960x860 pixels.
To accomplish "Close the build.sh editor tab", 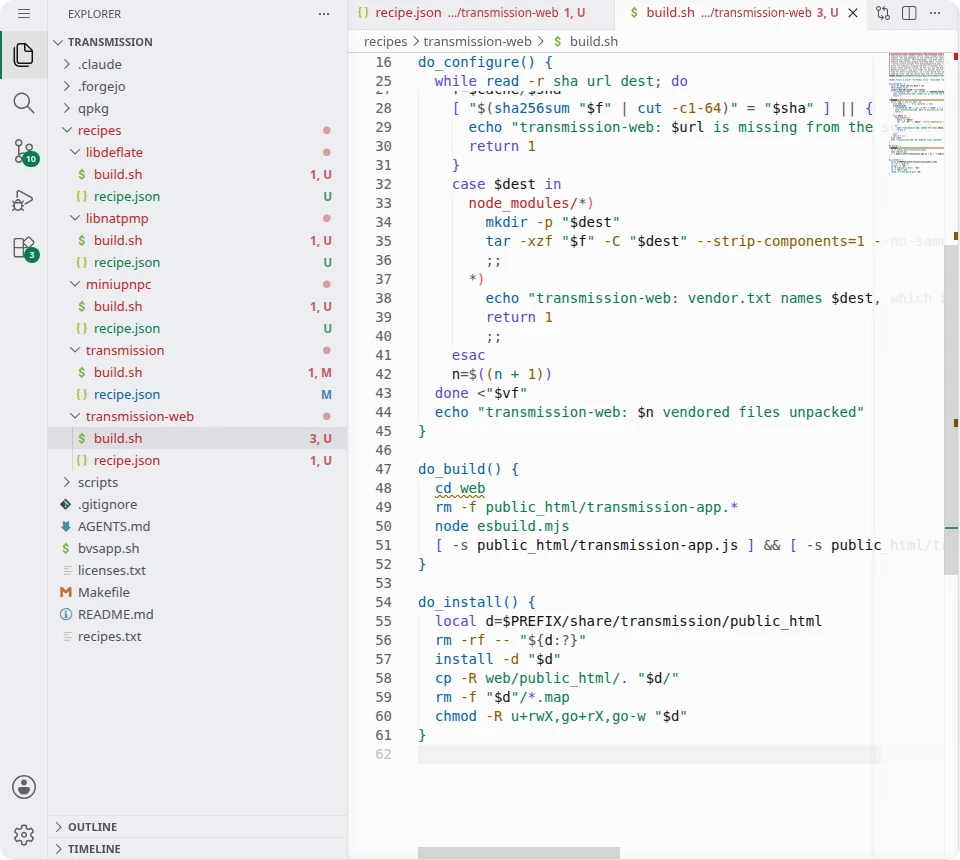I will [x=853, y=13].
